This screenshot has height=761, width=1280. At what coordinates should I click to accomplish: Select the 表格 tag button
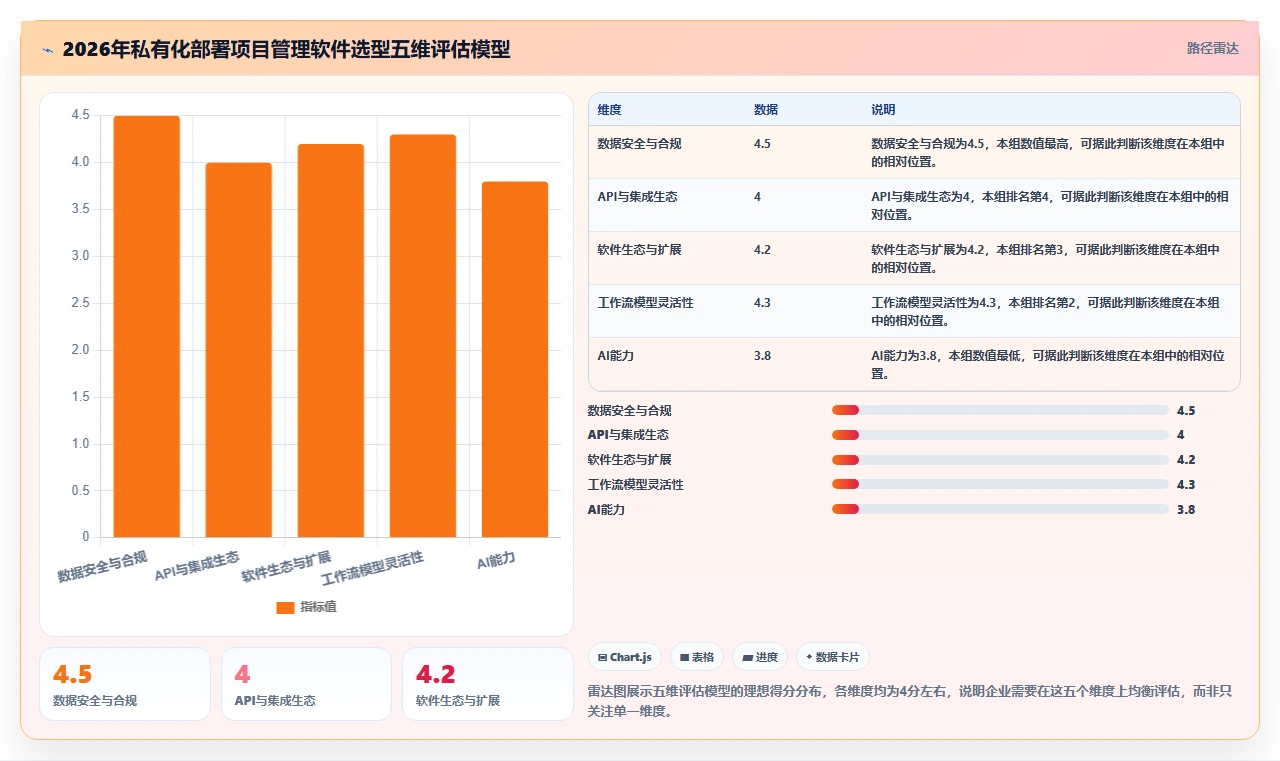click(x=697, y=657)
